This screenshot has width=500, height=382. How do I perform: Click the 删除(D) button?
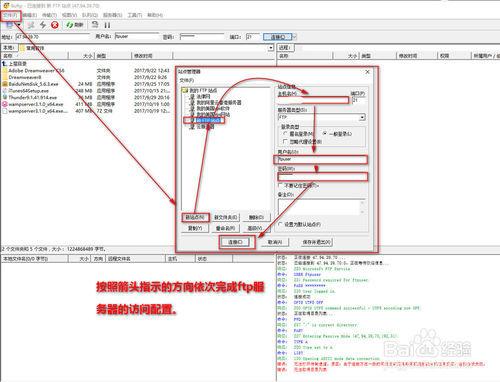click(x=256, y=217)
